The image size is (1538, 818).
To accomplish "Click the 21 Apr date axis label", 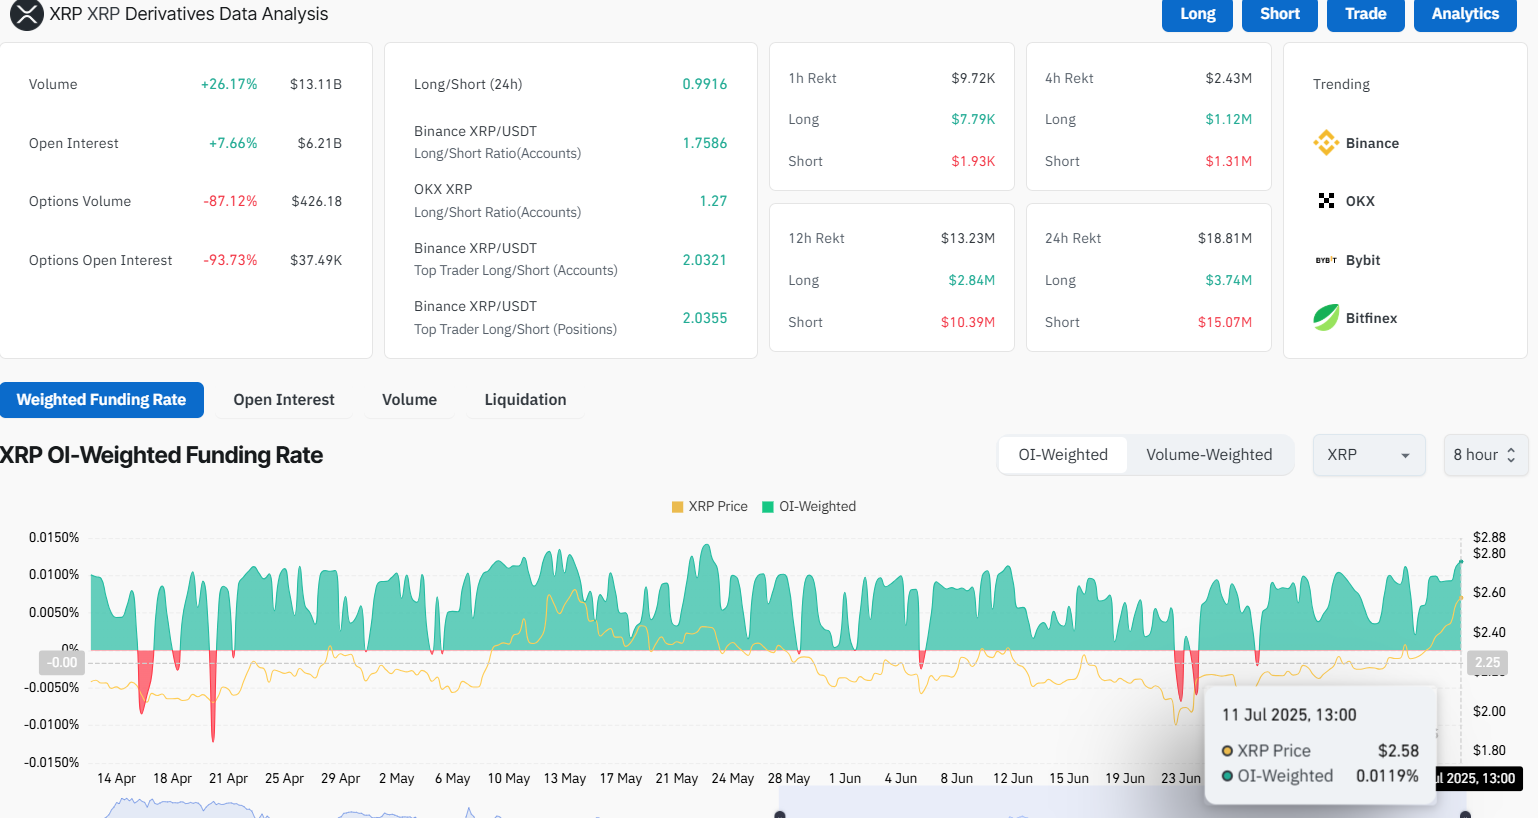I will pyautogui.click(x=228, y=778).
